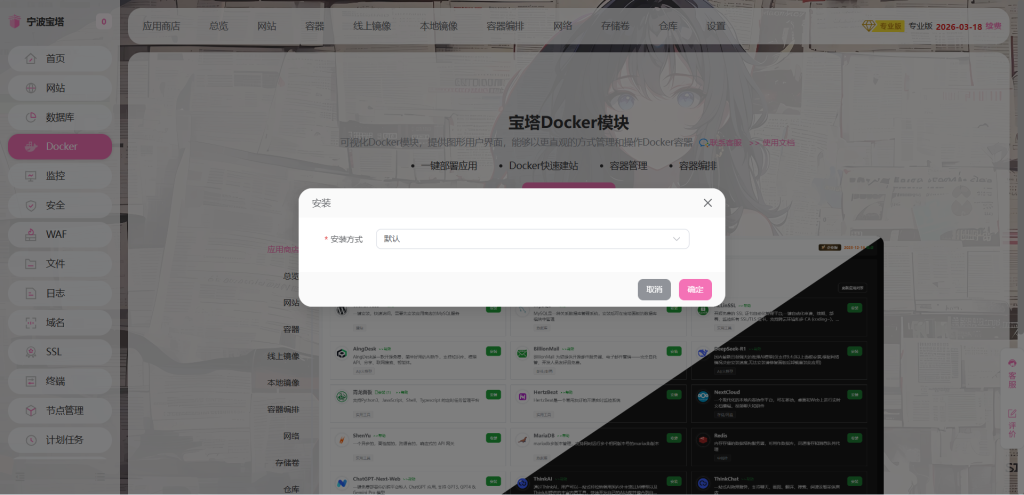The width and height of the screenshot is (1024, 495).
Task: Go to the 设置 tab
Action: pos(716,26)
